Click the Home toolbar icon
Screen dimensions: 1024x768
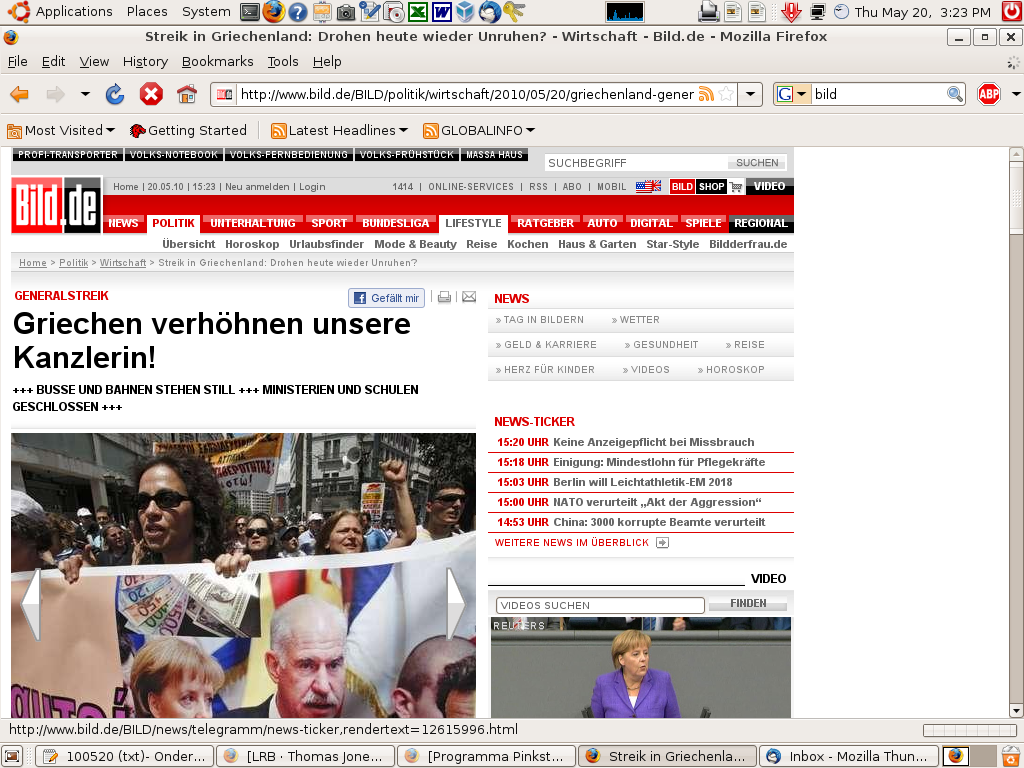coord(186,95)
